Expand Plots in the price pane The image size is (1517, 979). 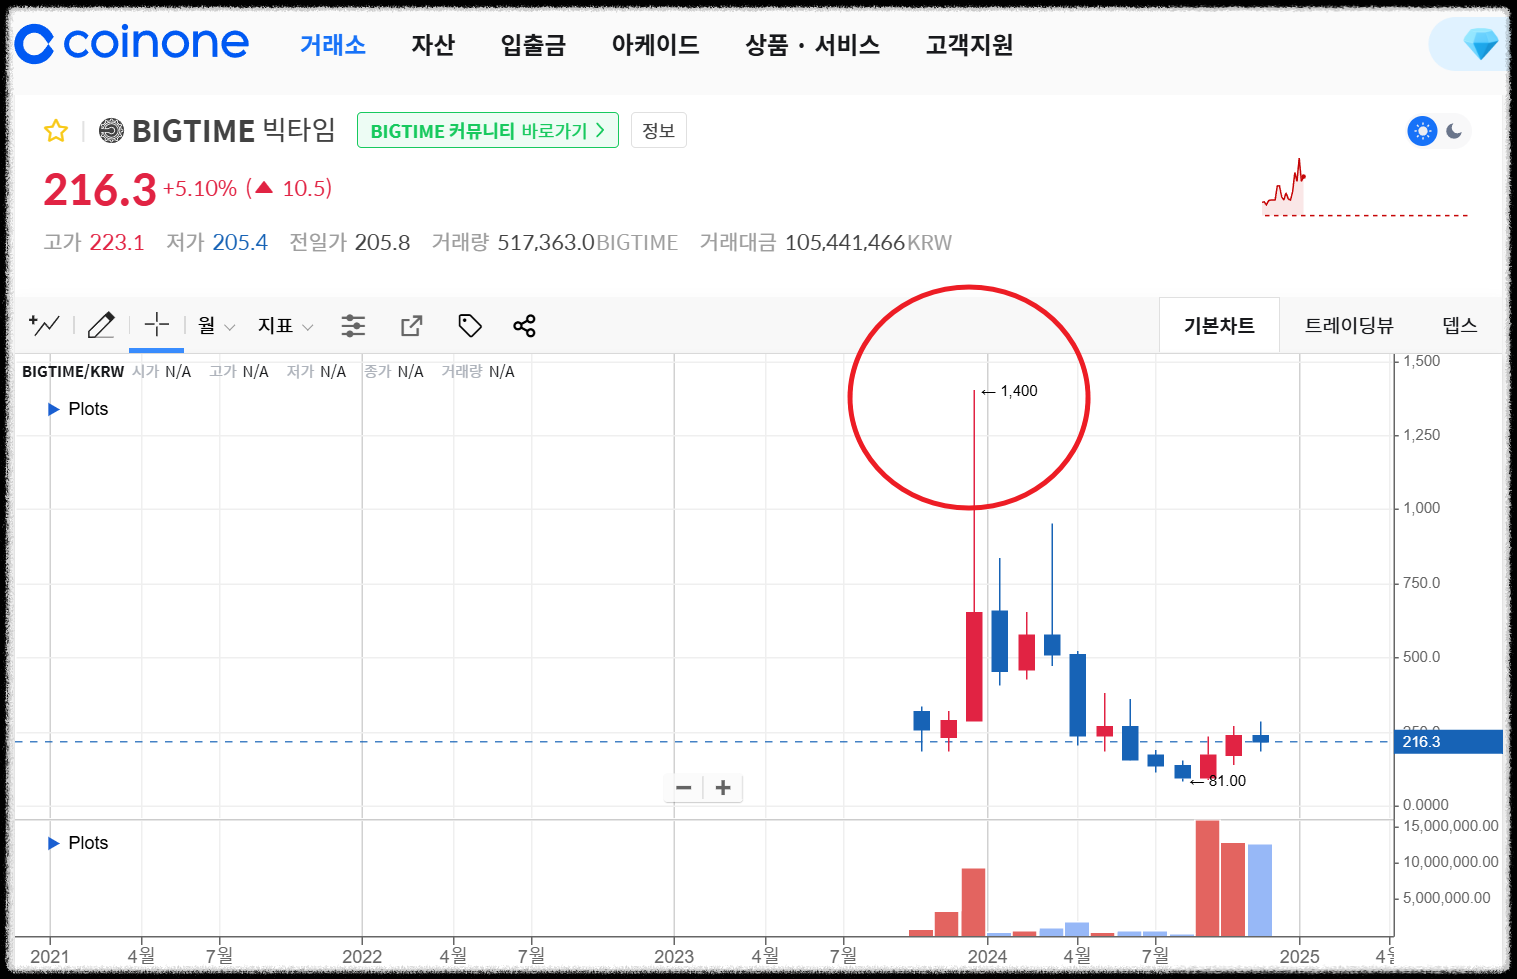78,409
